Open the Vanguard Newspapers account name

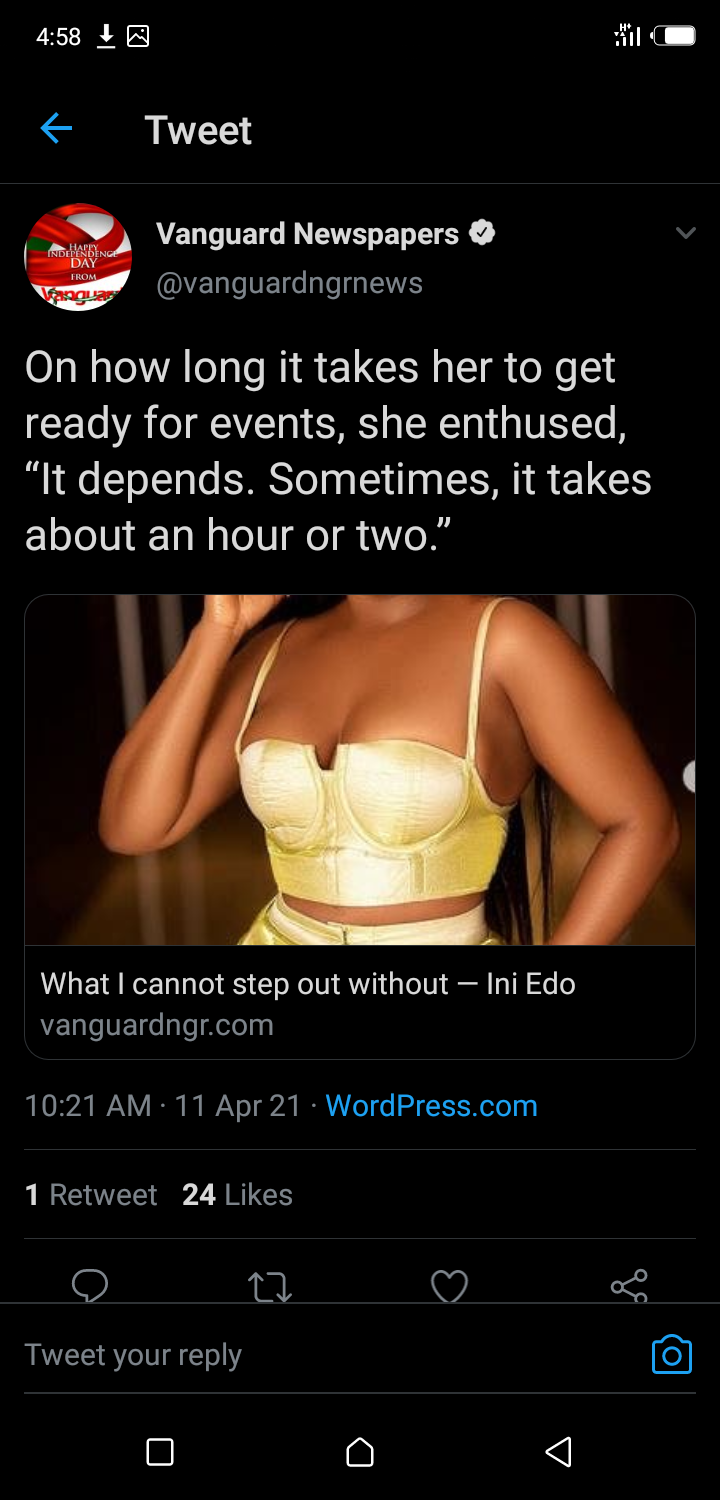click(x=308, y=233)
